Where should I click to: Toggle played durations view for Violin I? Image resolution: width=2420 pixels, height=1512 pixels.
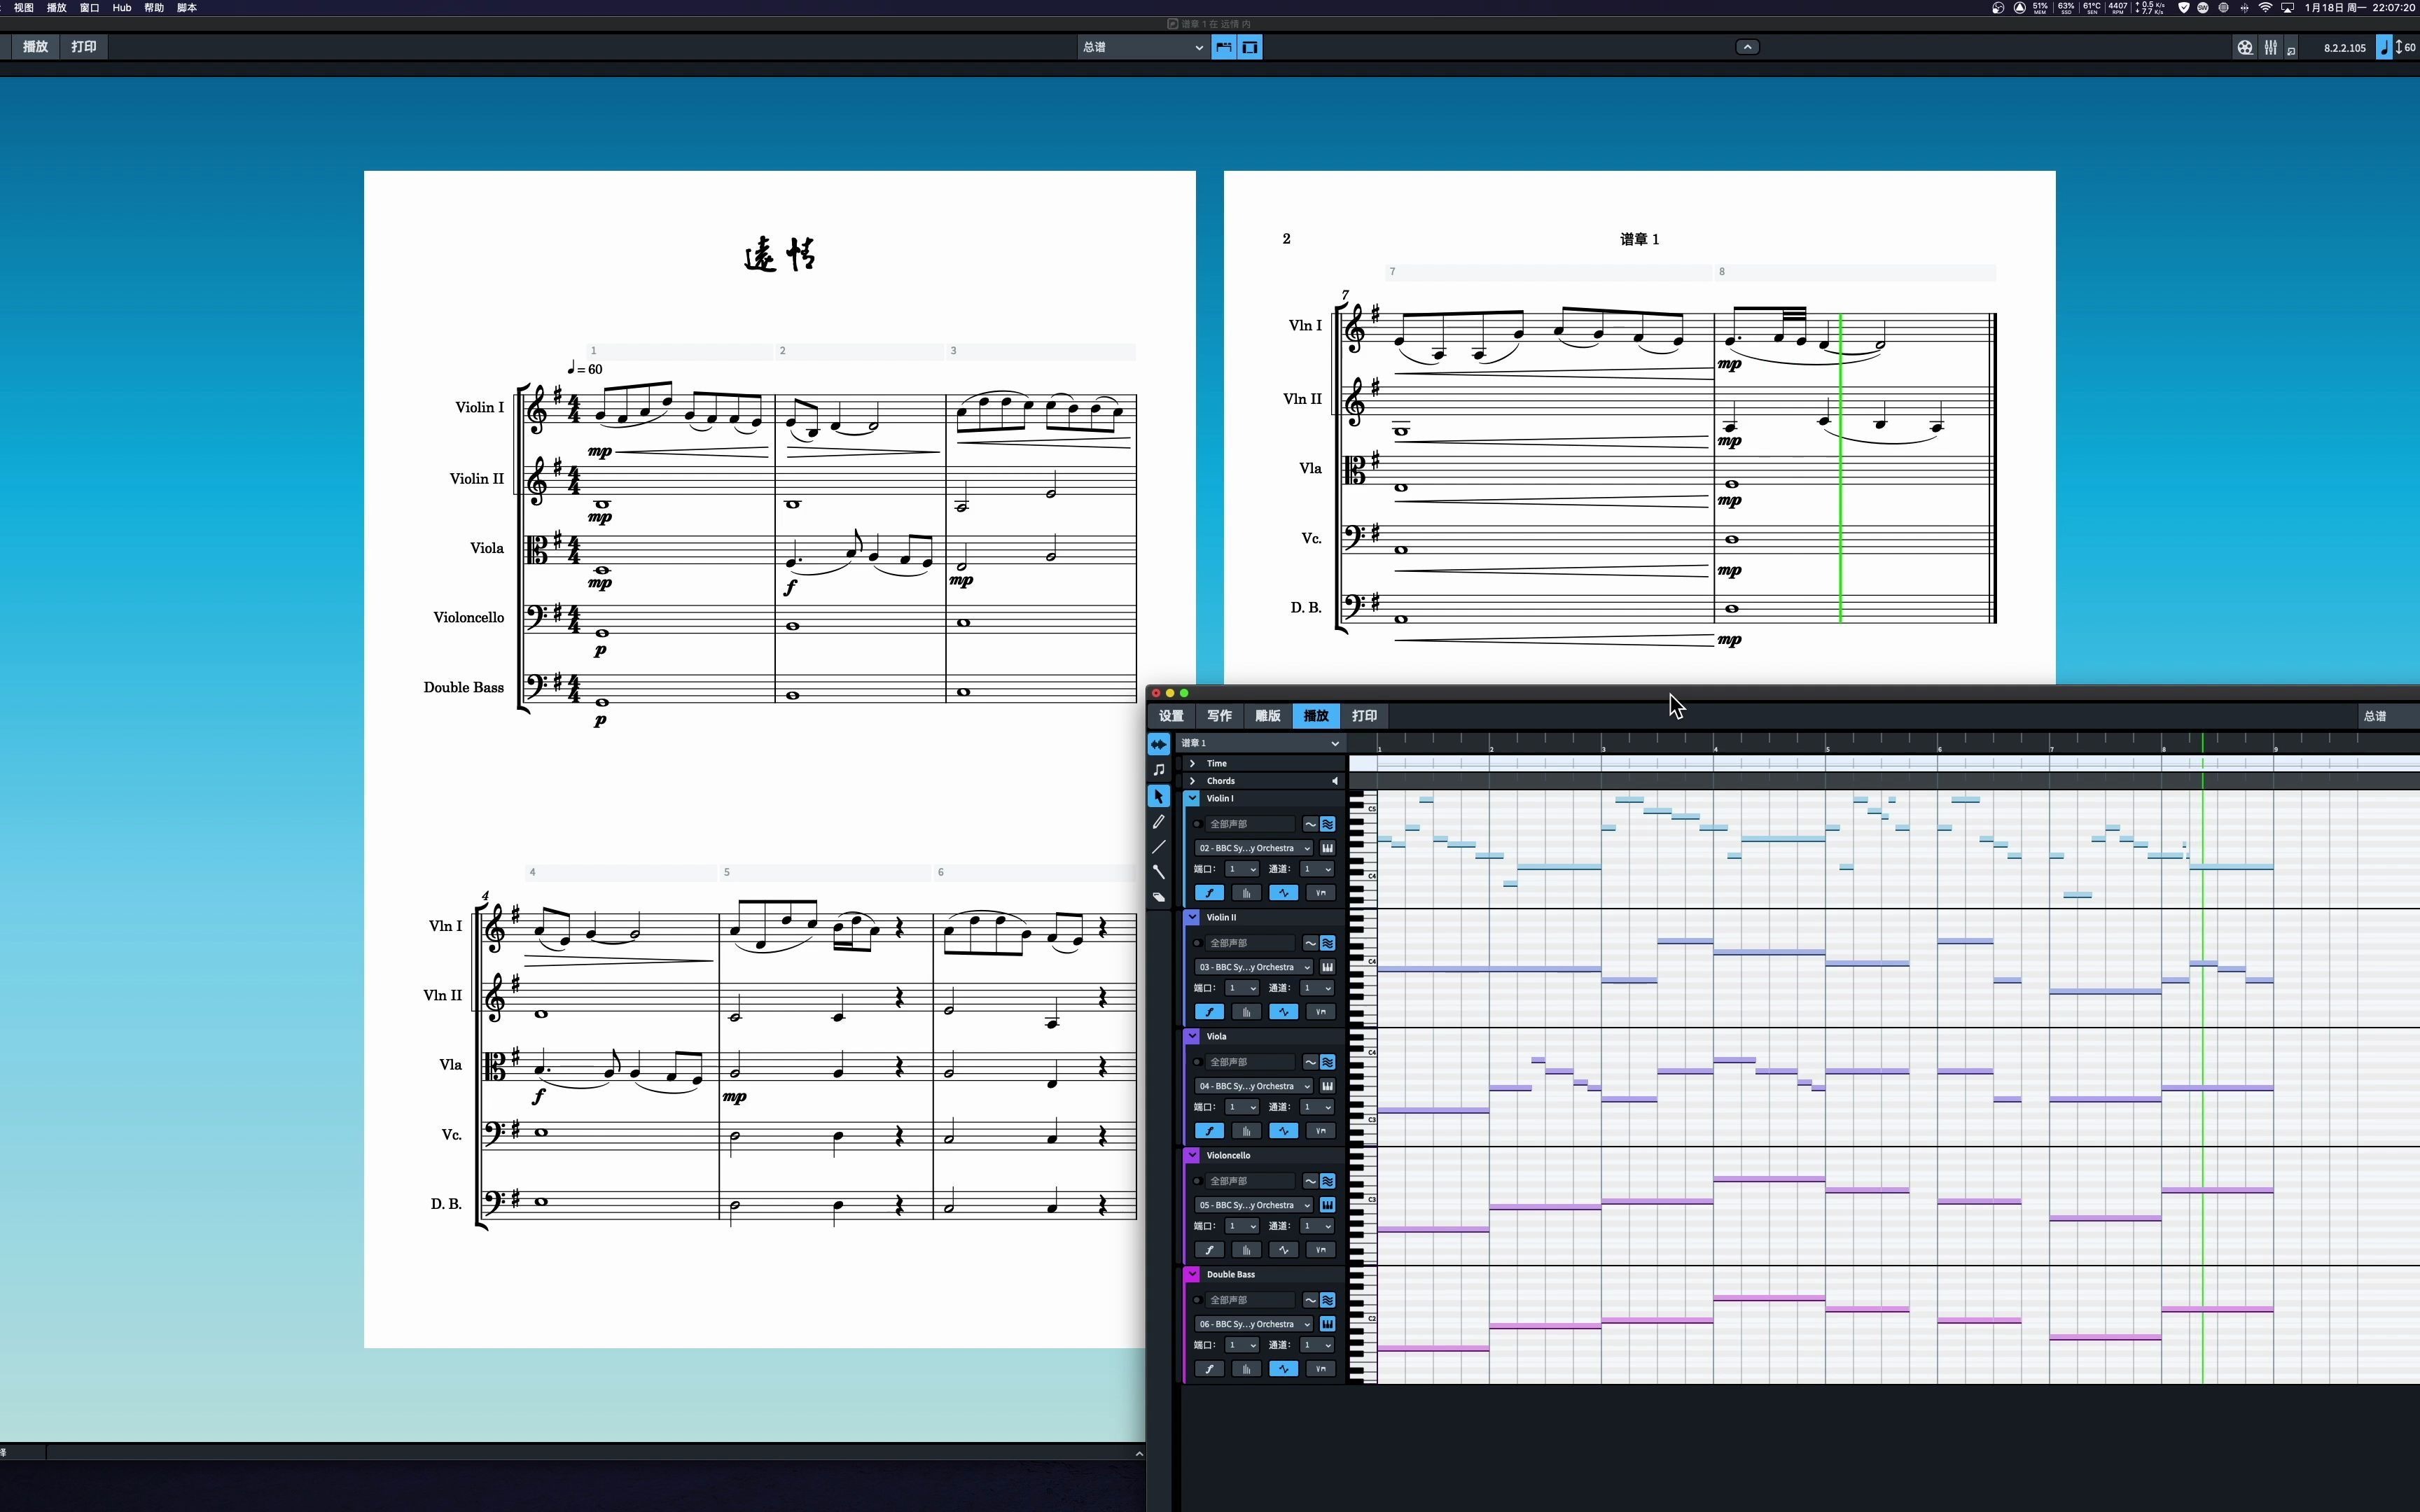click(x=1327, y=824)
